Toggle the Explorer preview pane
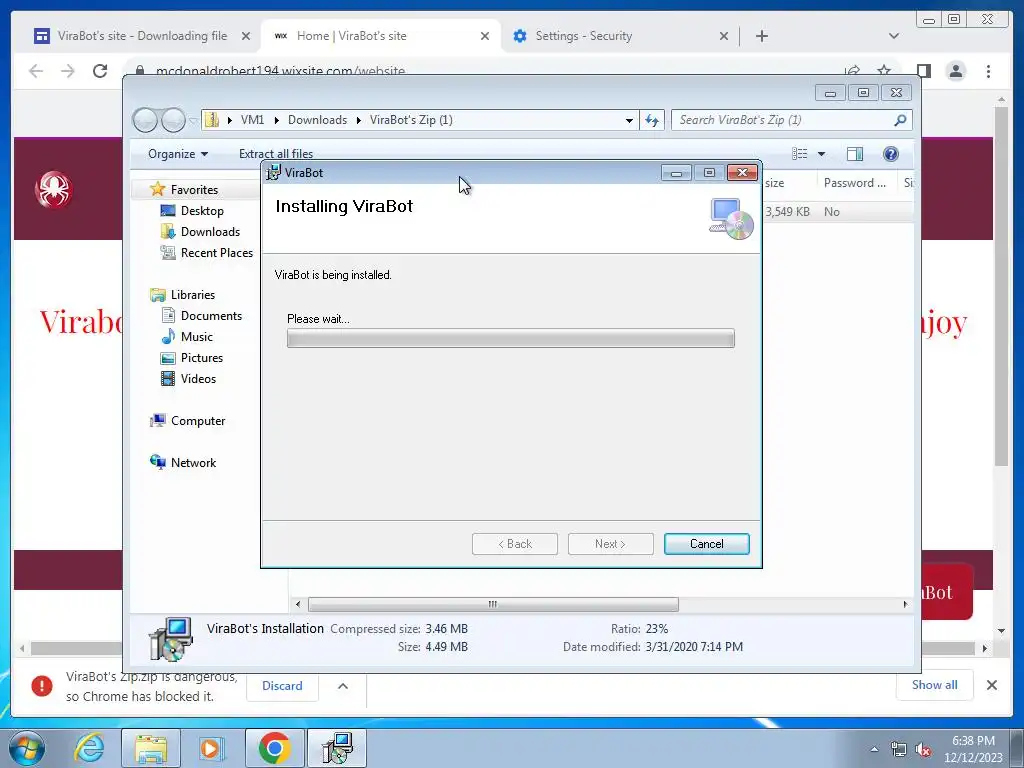The height and width of the screenshot is (768, 1024). point(854,154)
